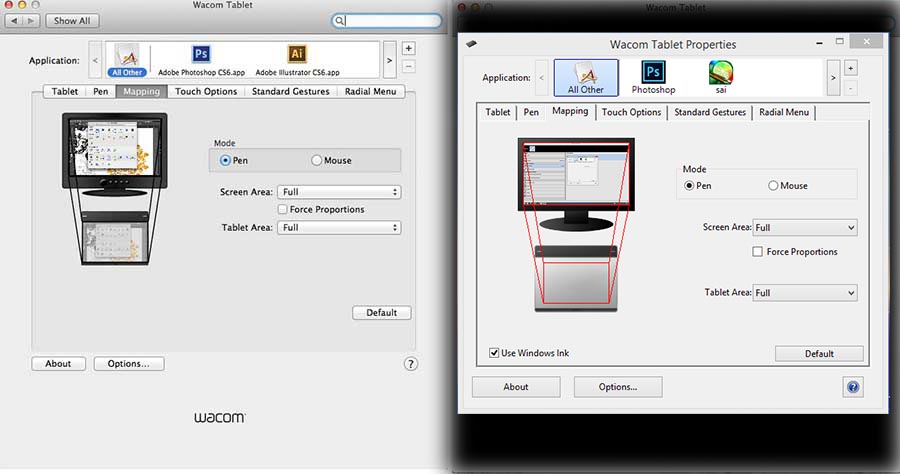Switch to Tablet tab in Windows window

tap(498, 112)
